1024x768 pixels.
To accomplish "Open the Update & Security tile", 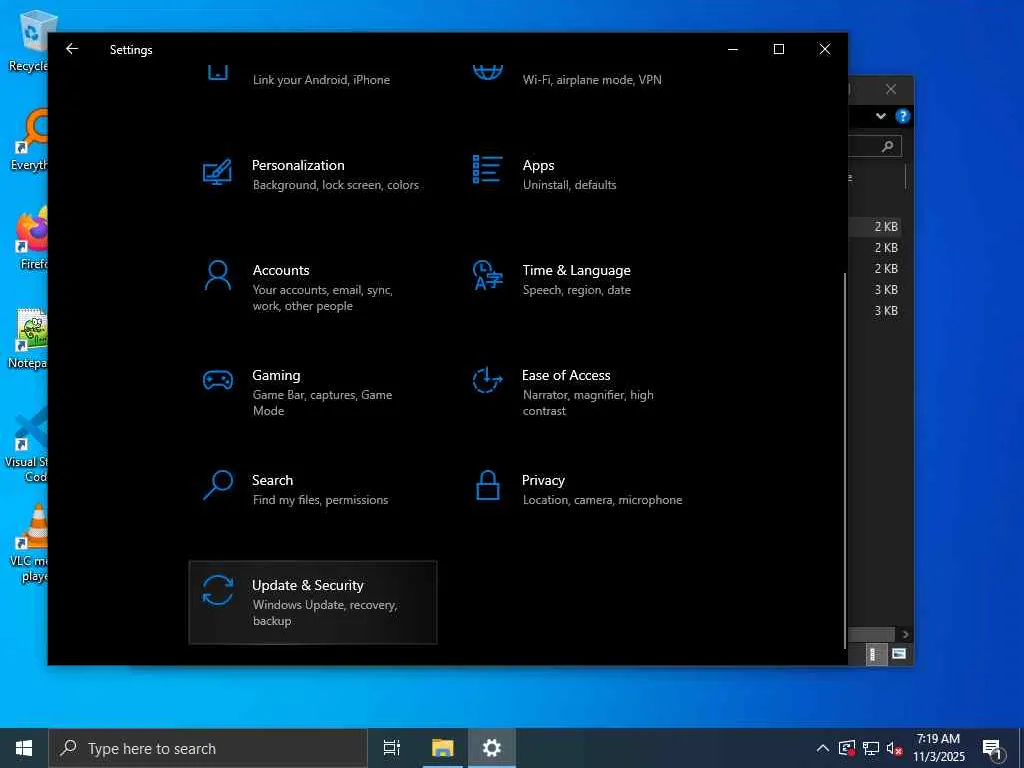I will pos(312,602).
